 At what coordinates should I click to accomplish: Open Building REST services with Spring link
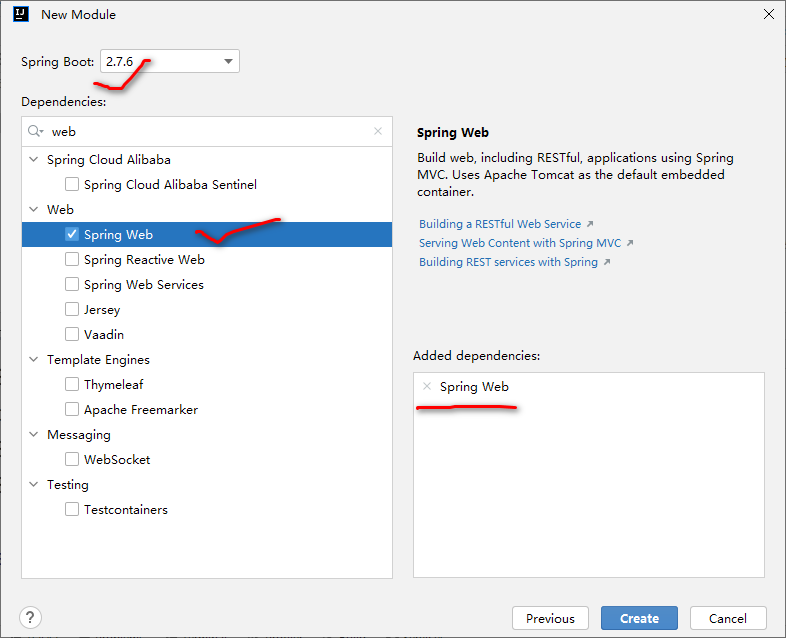tap(508, 262)
